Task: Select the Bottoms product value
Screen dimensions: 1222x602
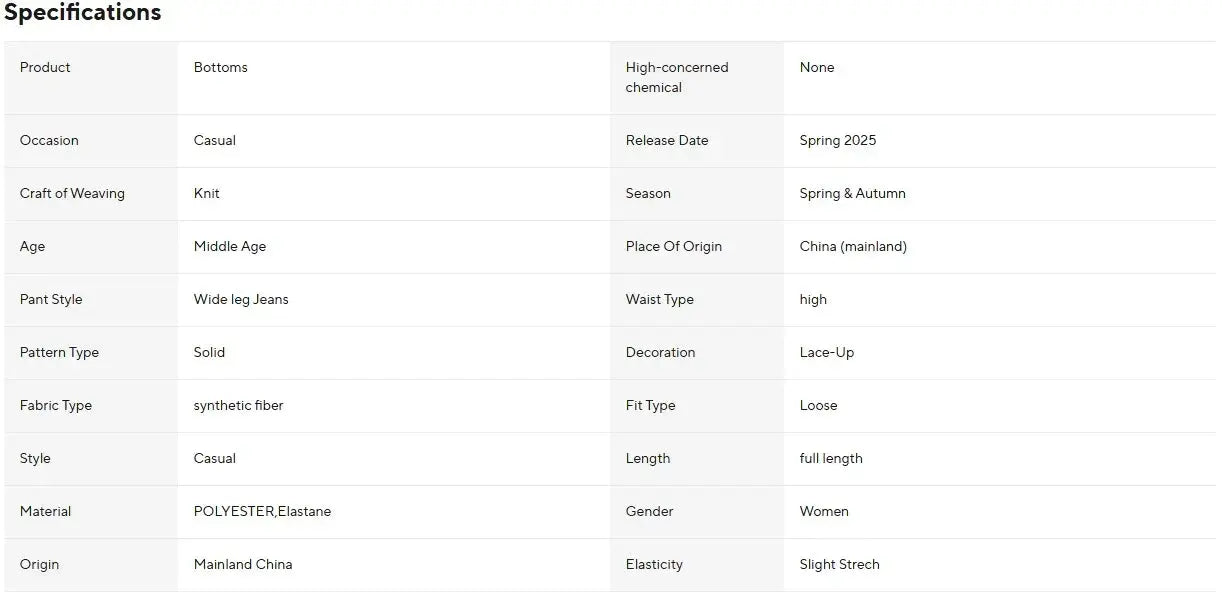Action: (220, 68)
